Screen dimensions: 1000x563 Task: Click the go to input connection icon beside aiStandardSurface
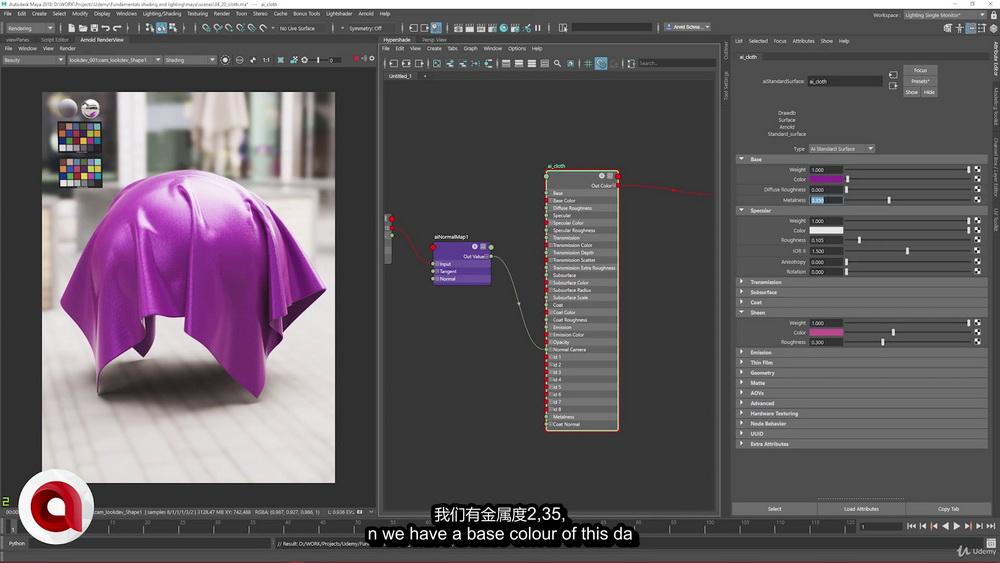(x=893, y=75)
